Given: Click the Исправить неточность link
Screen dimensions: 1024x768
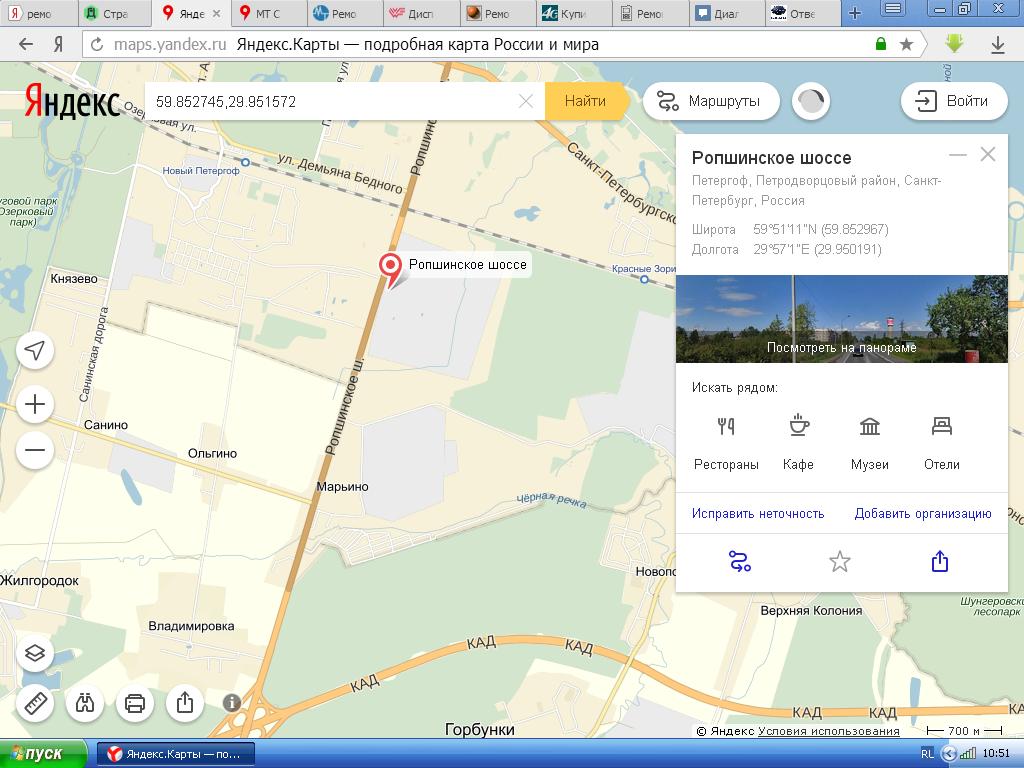Looking at the screenshot, I should click(x=758, y=513).
